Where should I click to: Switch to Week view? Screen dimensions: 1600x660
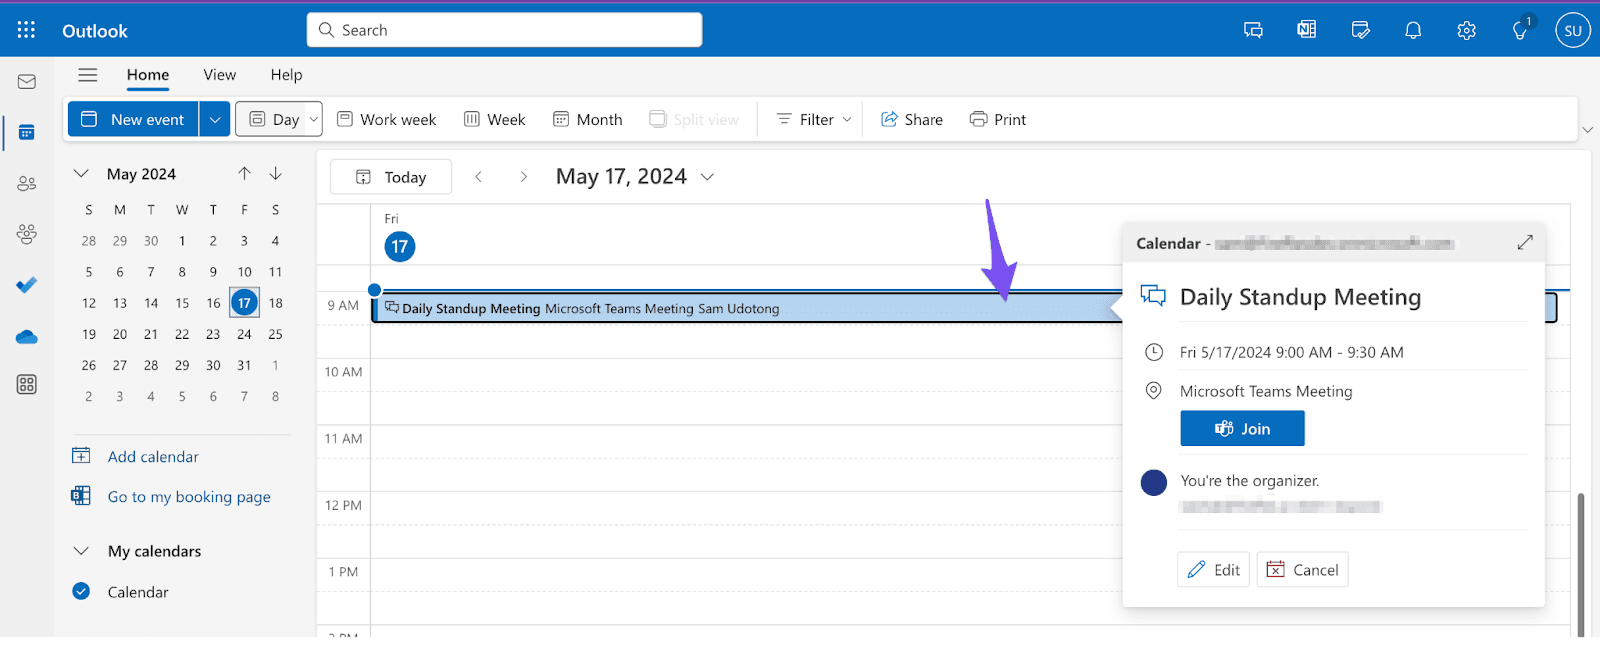494,119
